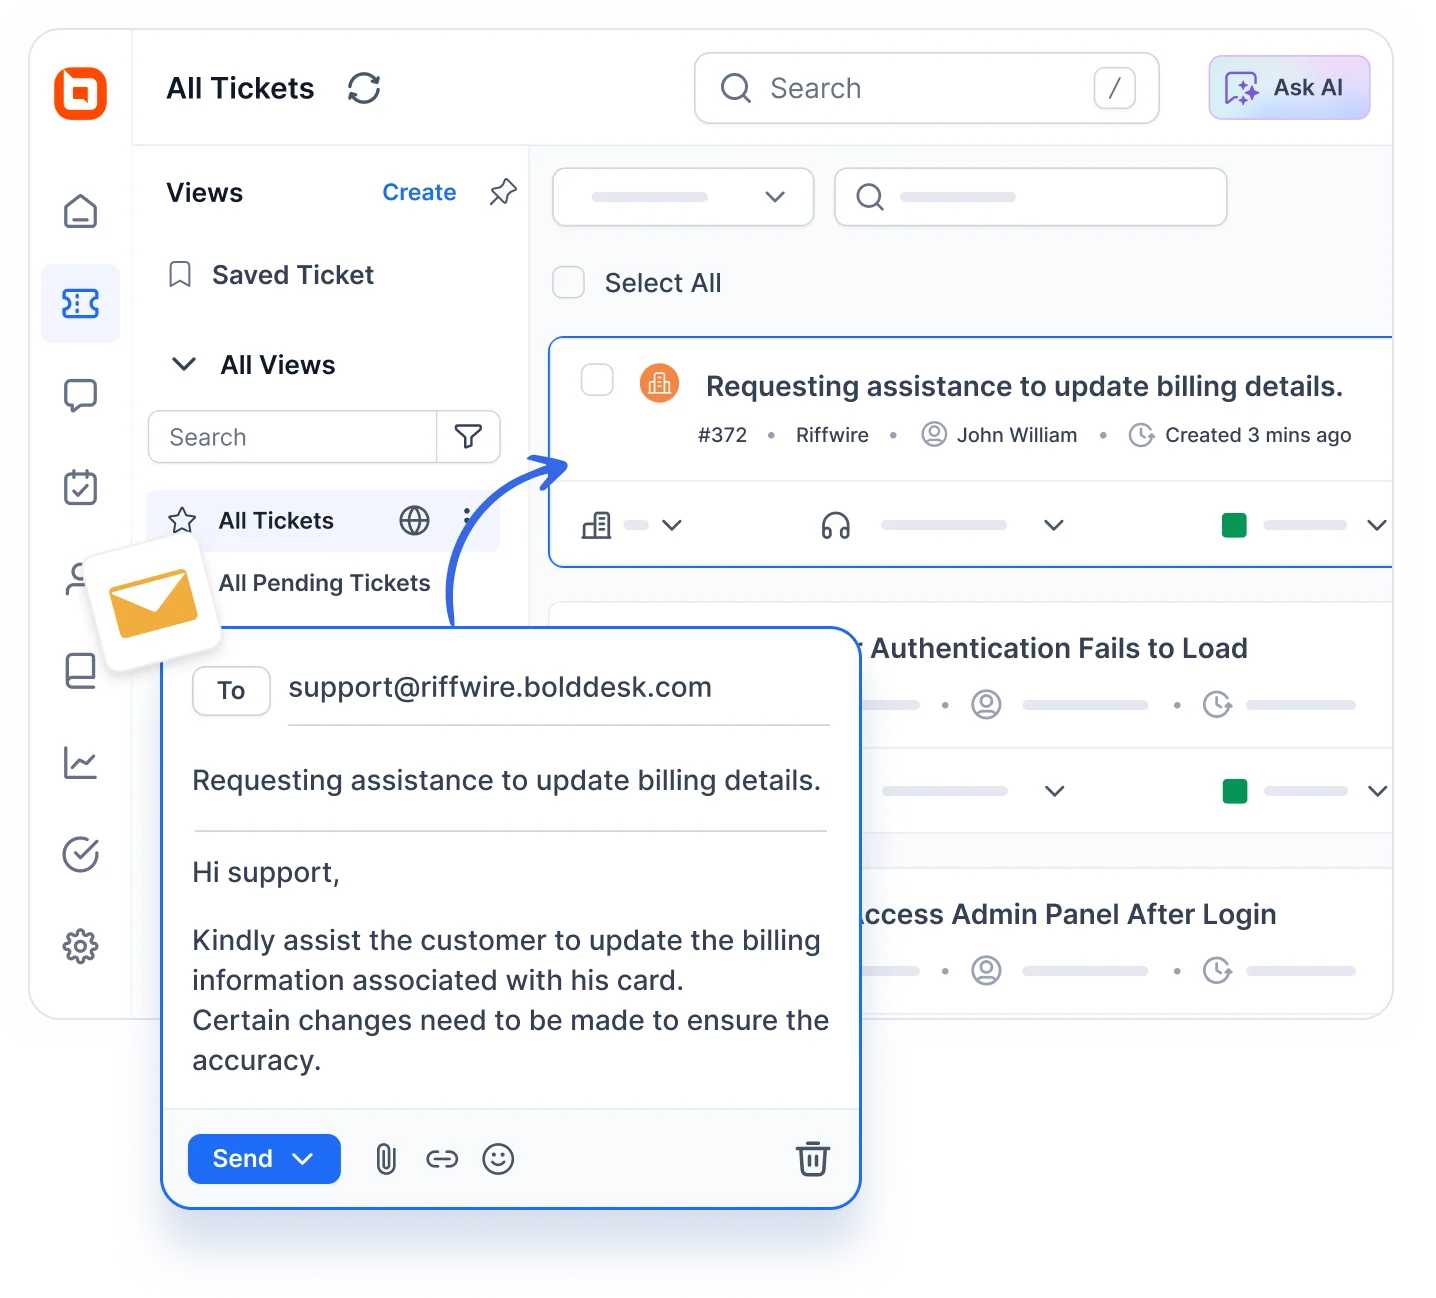This screenshot has width=1436, height=1298.
Task: Select the All Pending Tickets view
Action: tap(324, 583)
